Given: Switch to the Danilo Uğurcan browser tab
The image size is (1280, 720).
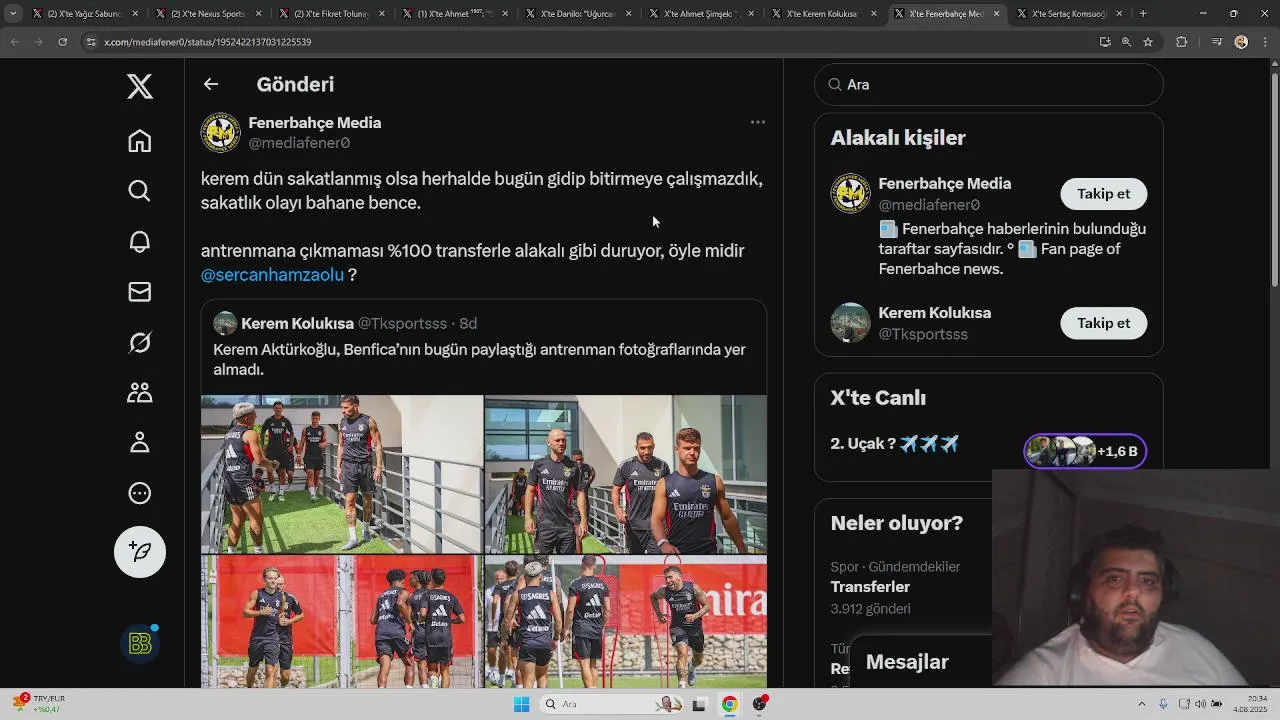Looking at the screenshot, I should pos(578,14).
